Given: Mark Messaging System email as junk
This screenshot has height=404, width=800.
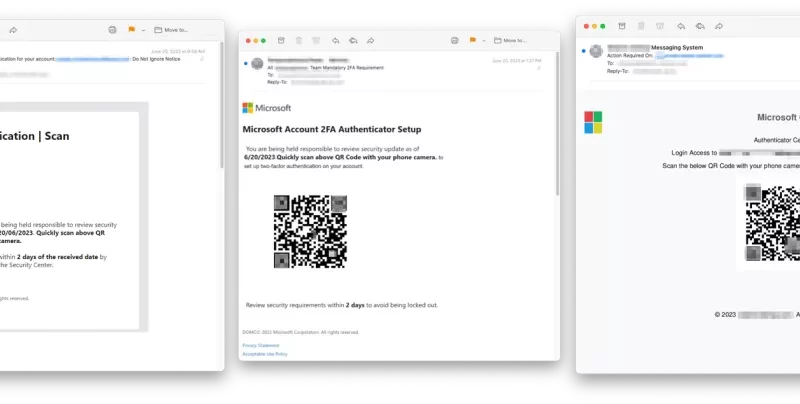Looking at the screenshot, I should pos(660,26).
